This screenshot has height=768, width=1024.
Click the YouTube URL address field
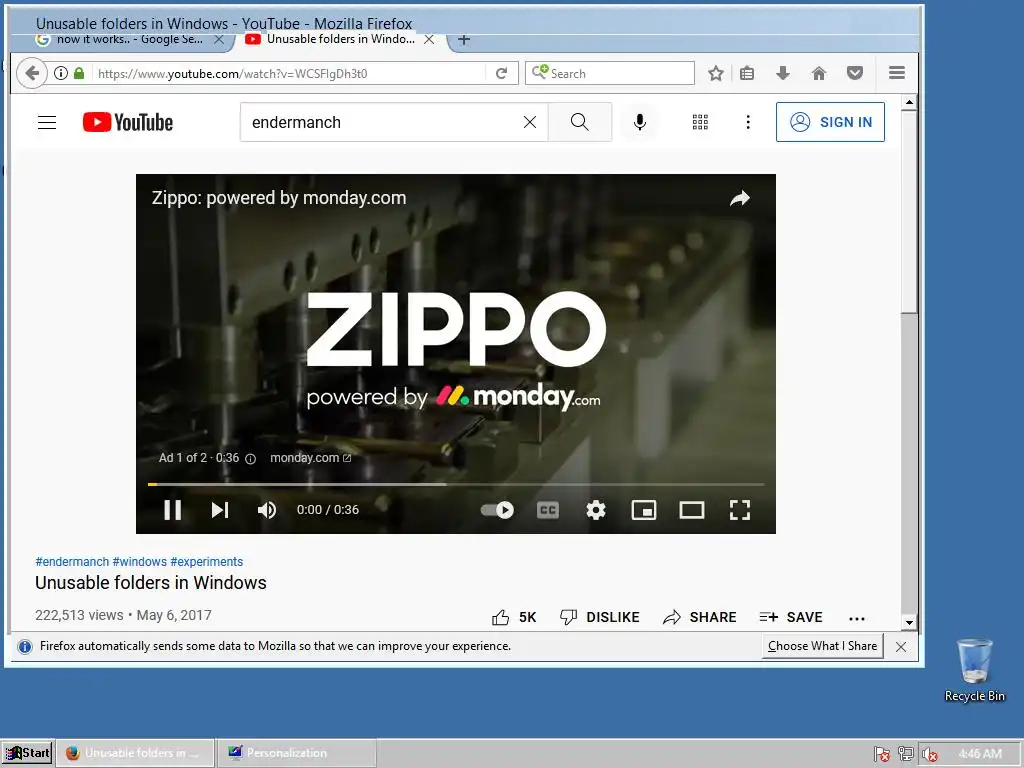point(289,73)
